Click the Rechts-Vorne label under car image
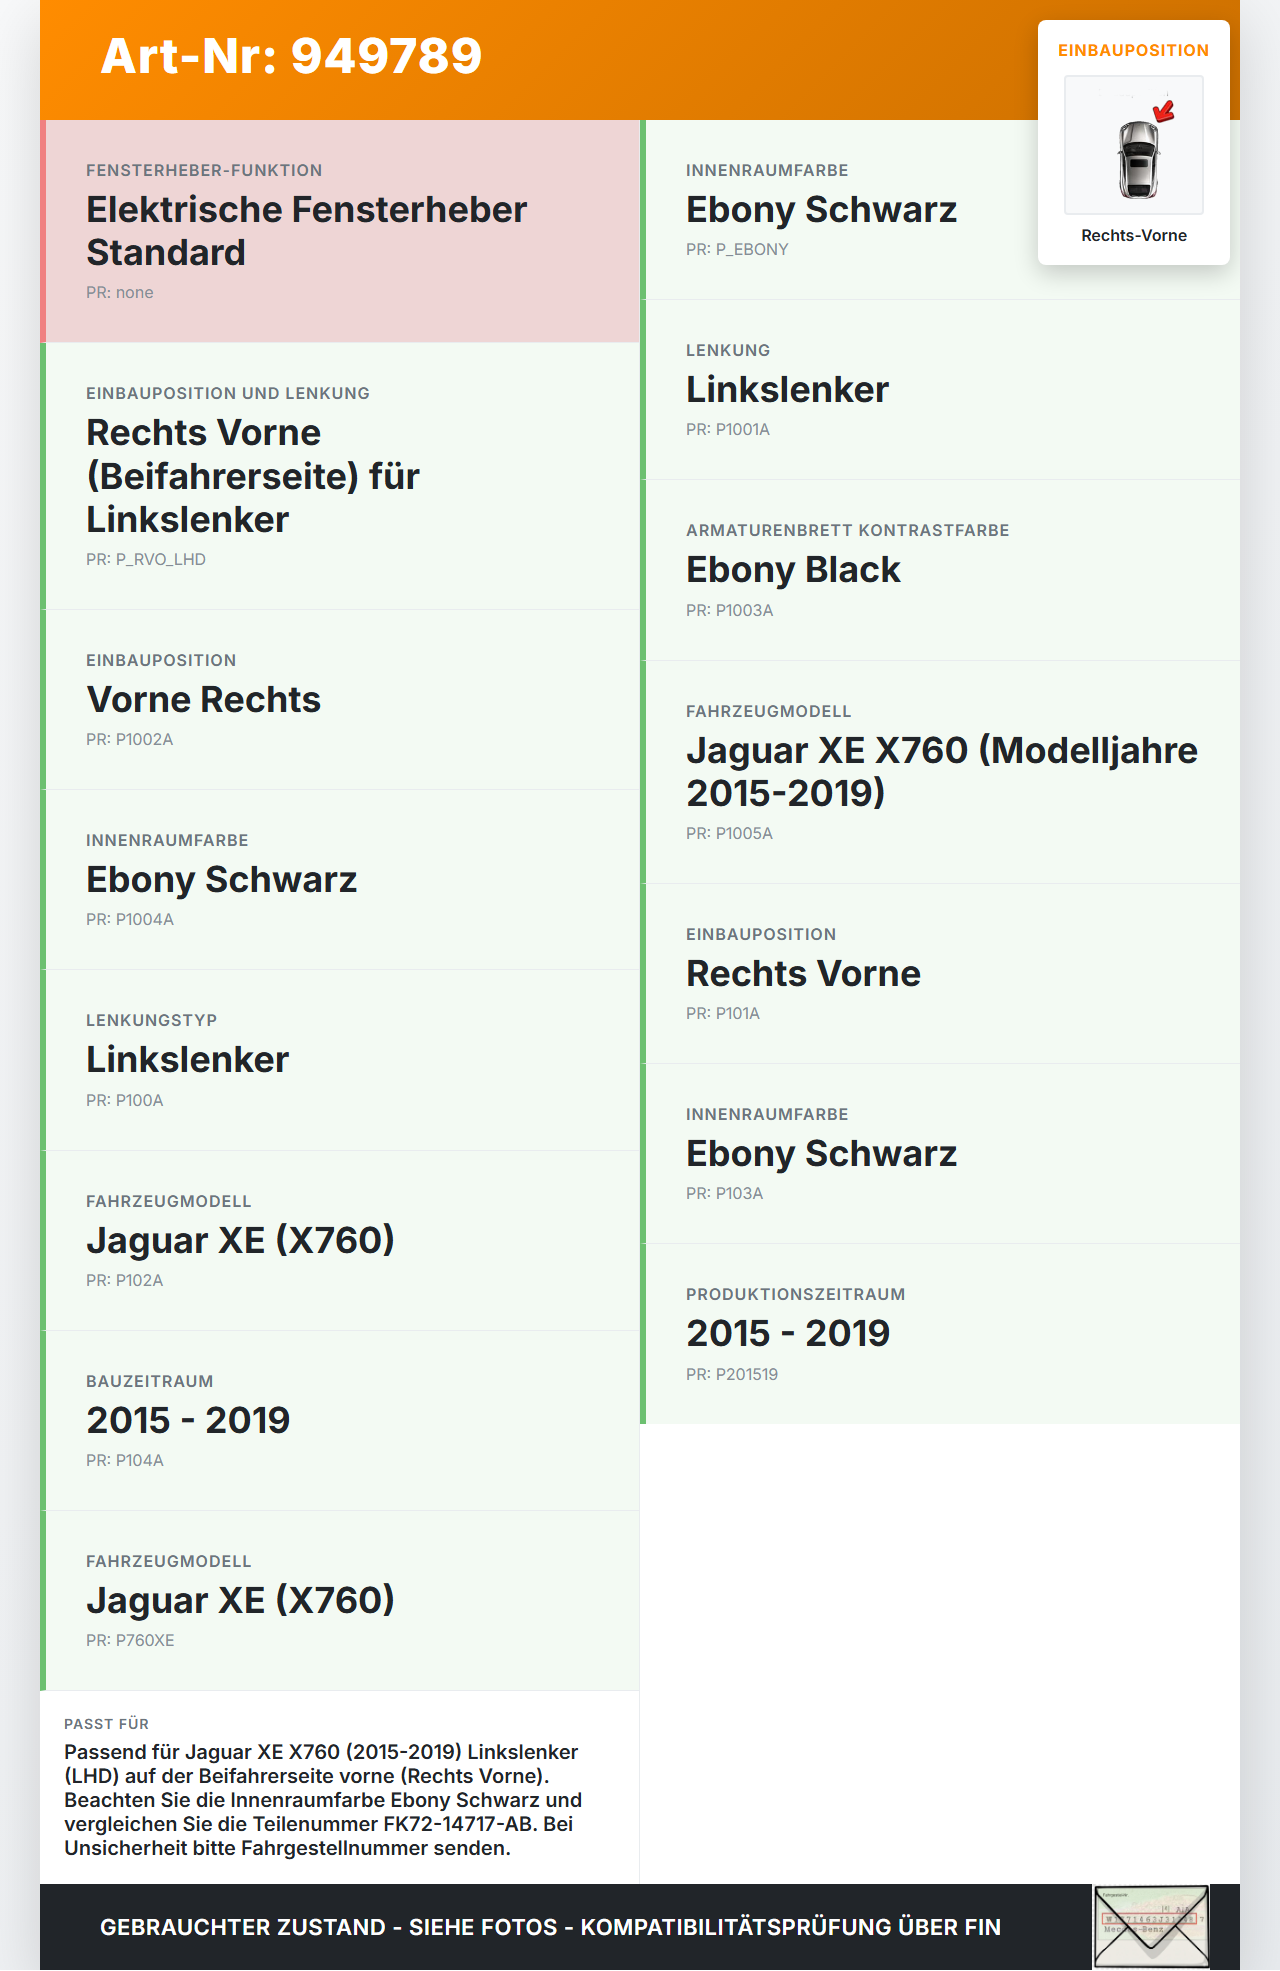 1133,236
